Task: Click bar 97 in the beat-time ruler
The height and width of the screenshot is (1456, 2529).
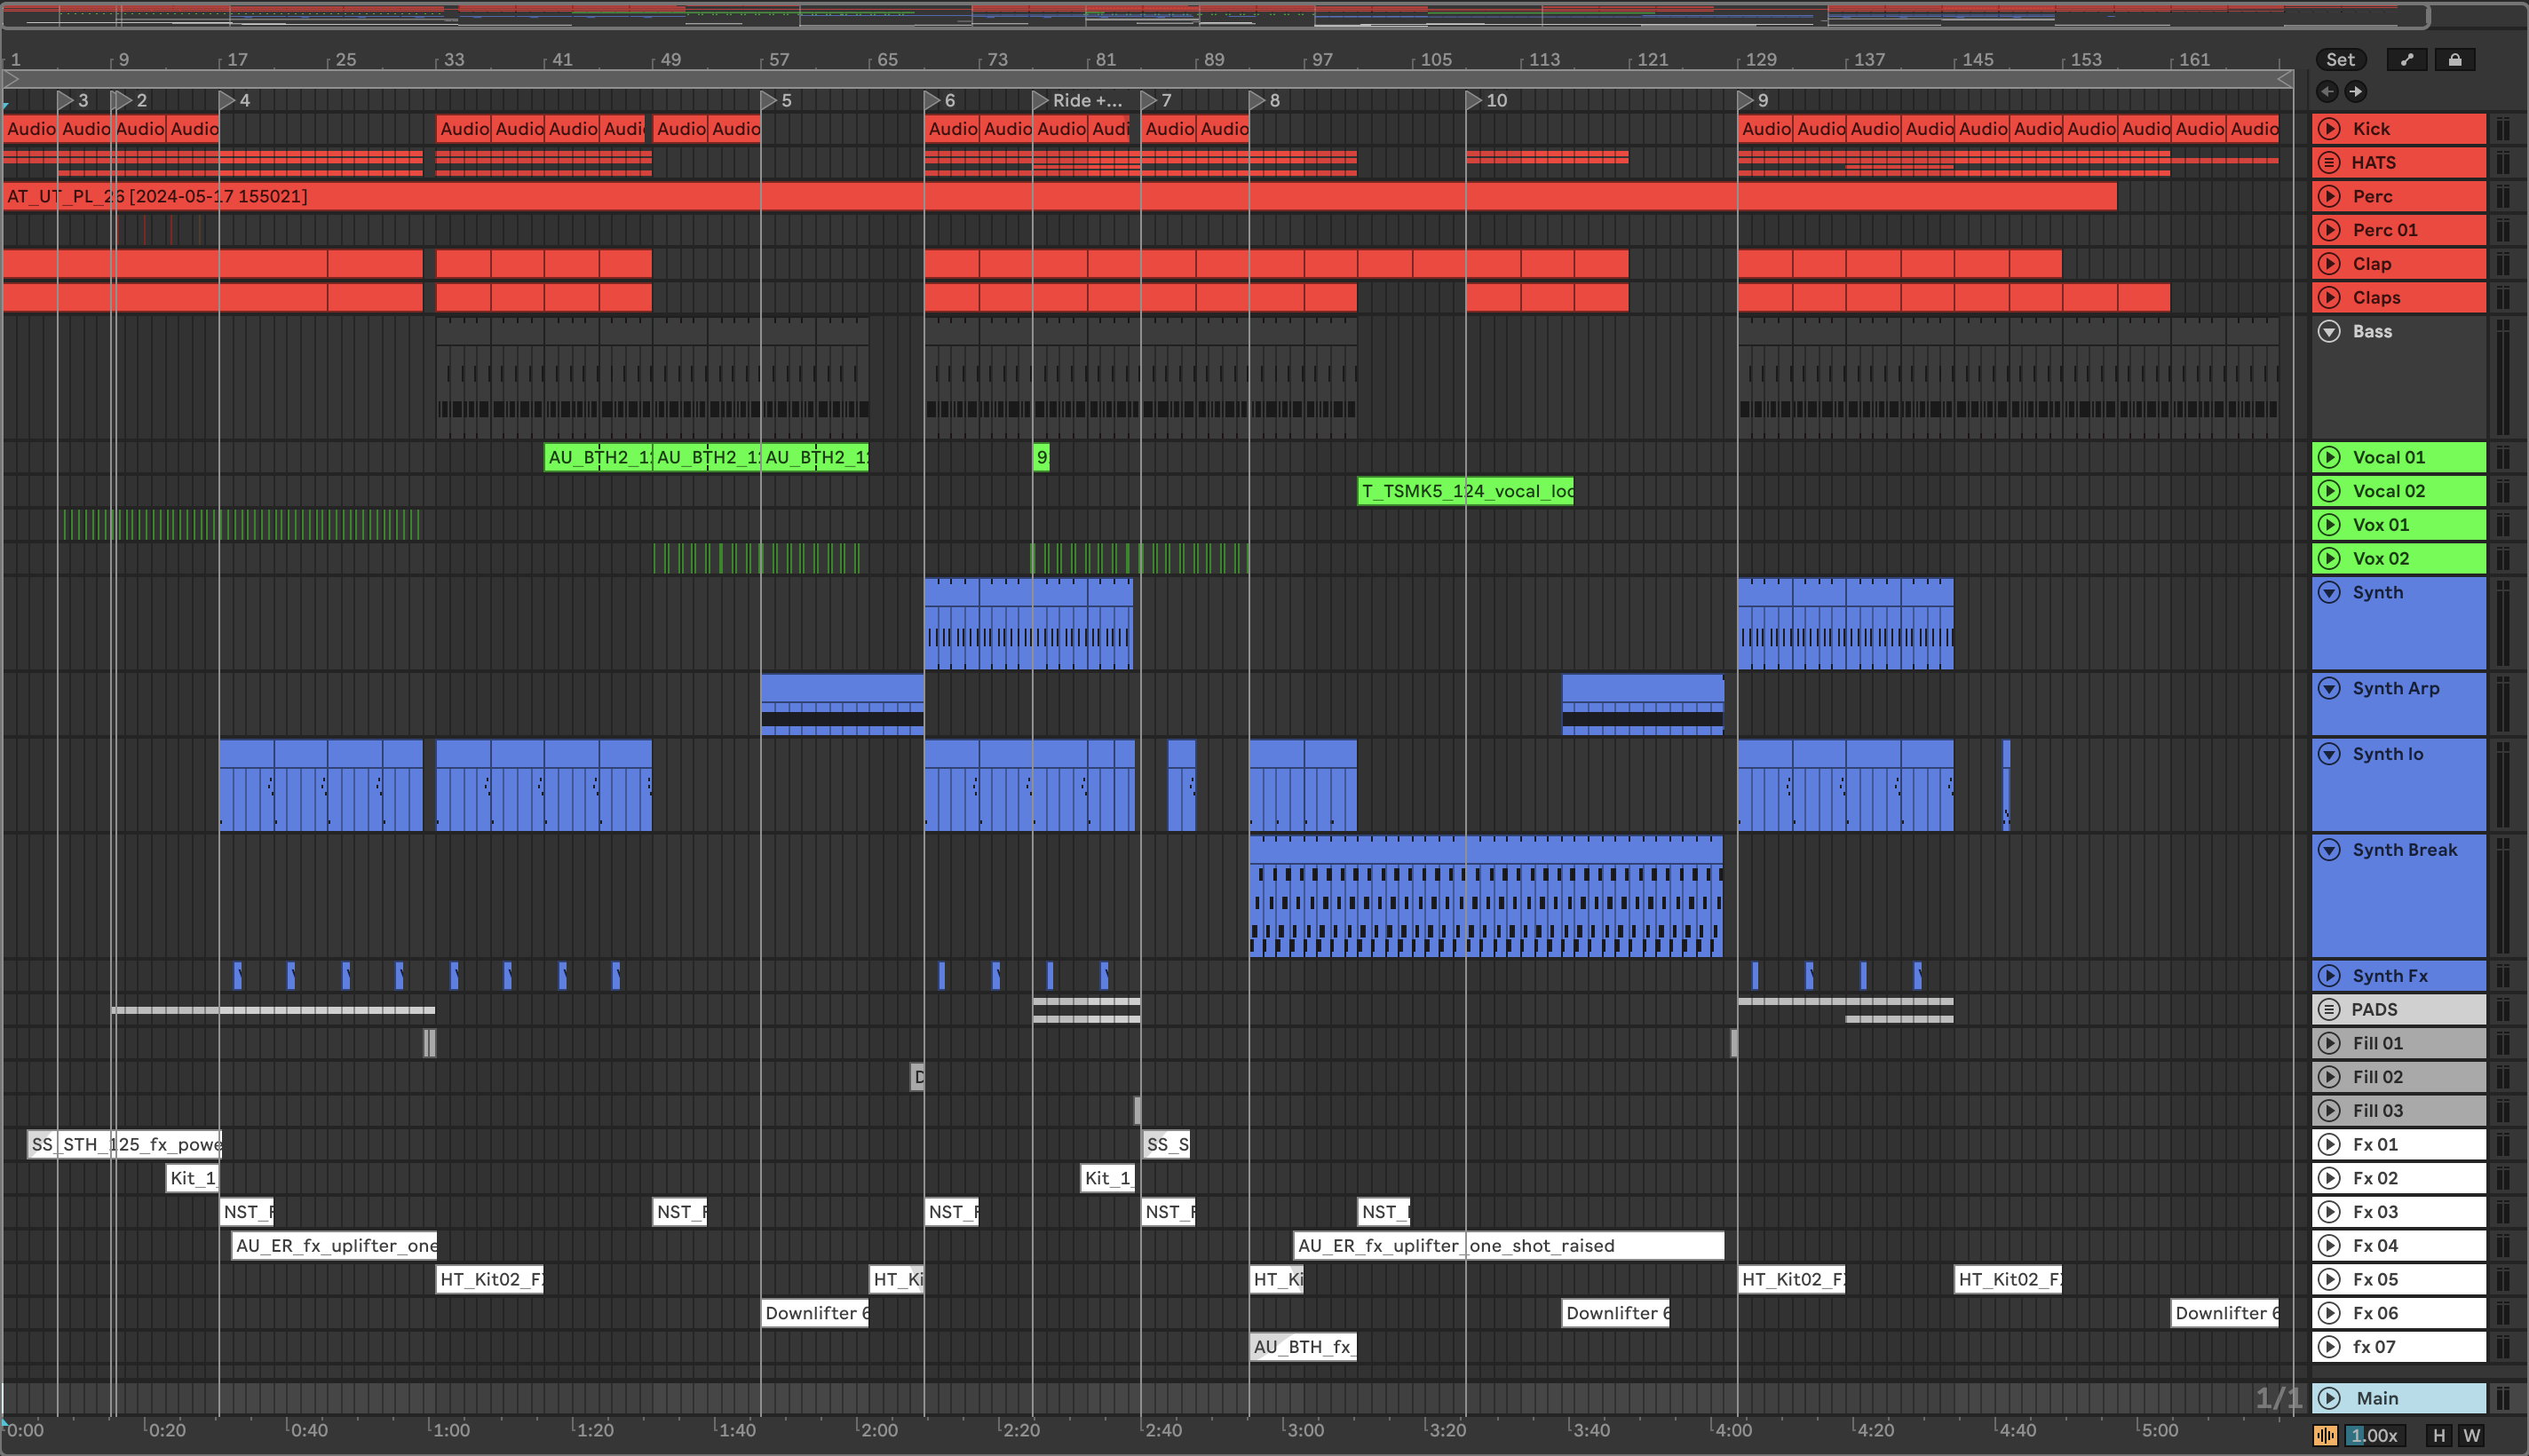Action: [x=1322, y=60]
